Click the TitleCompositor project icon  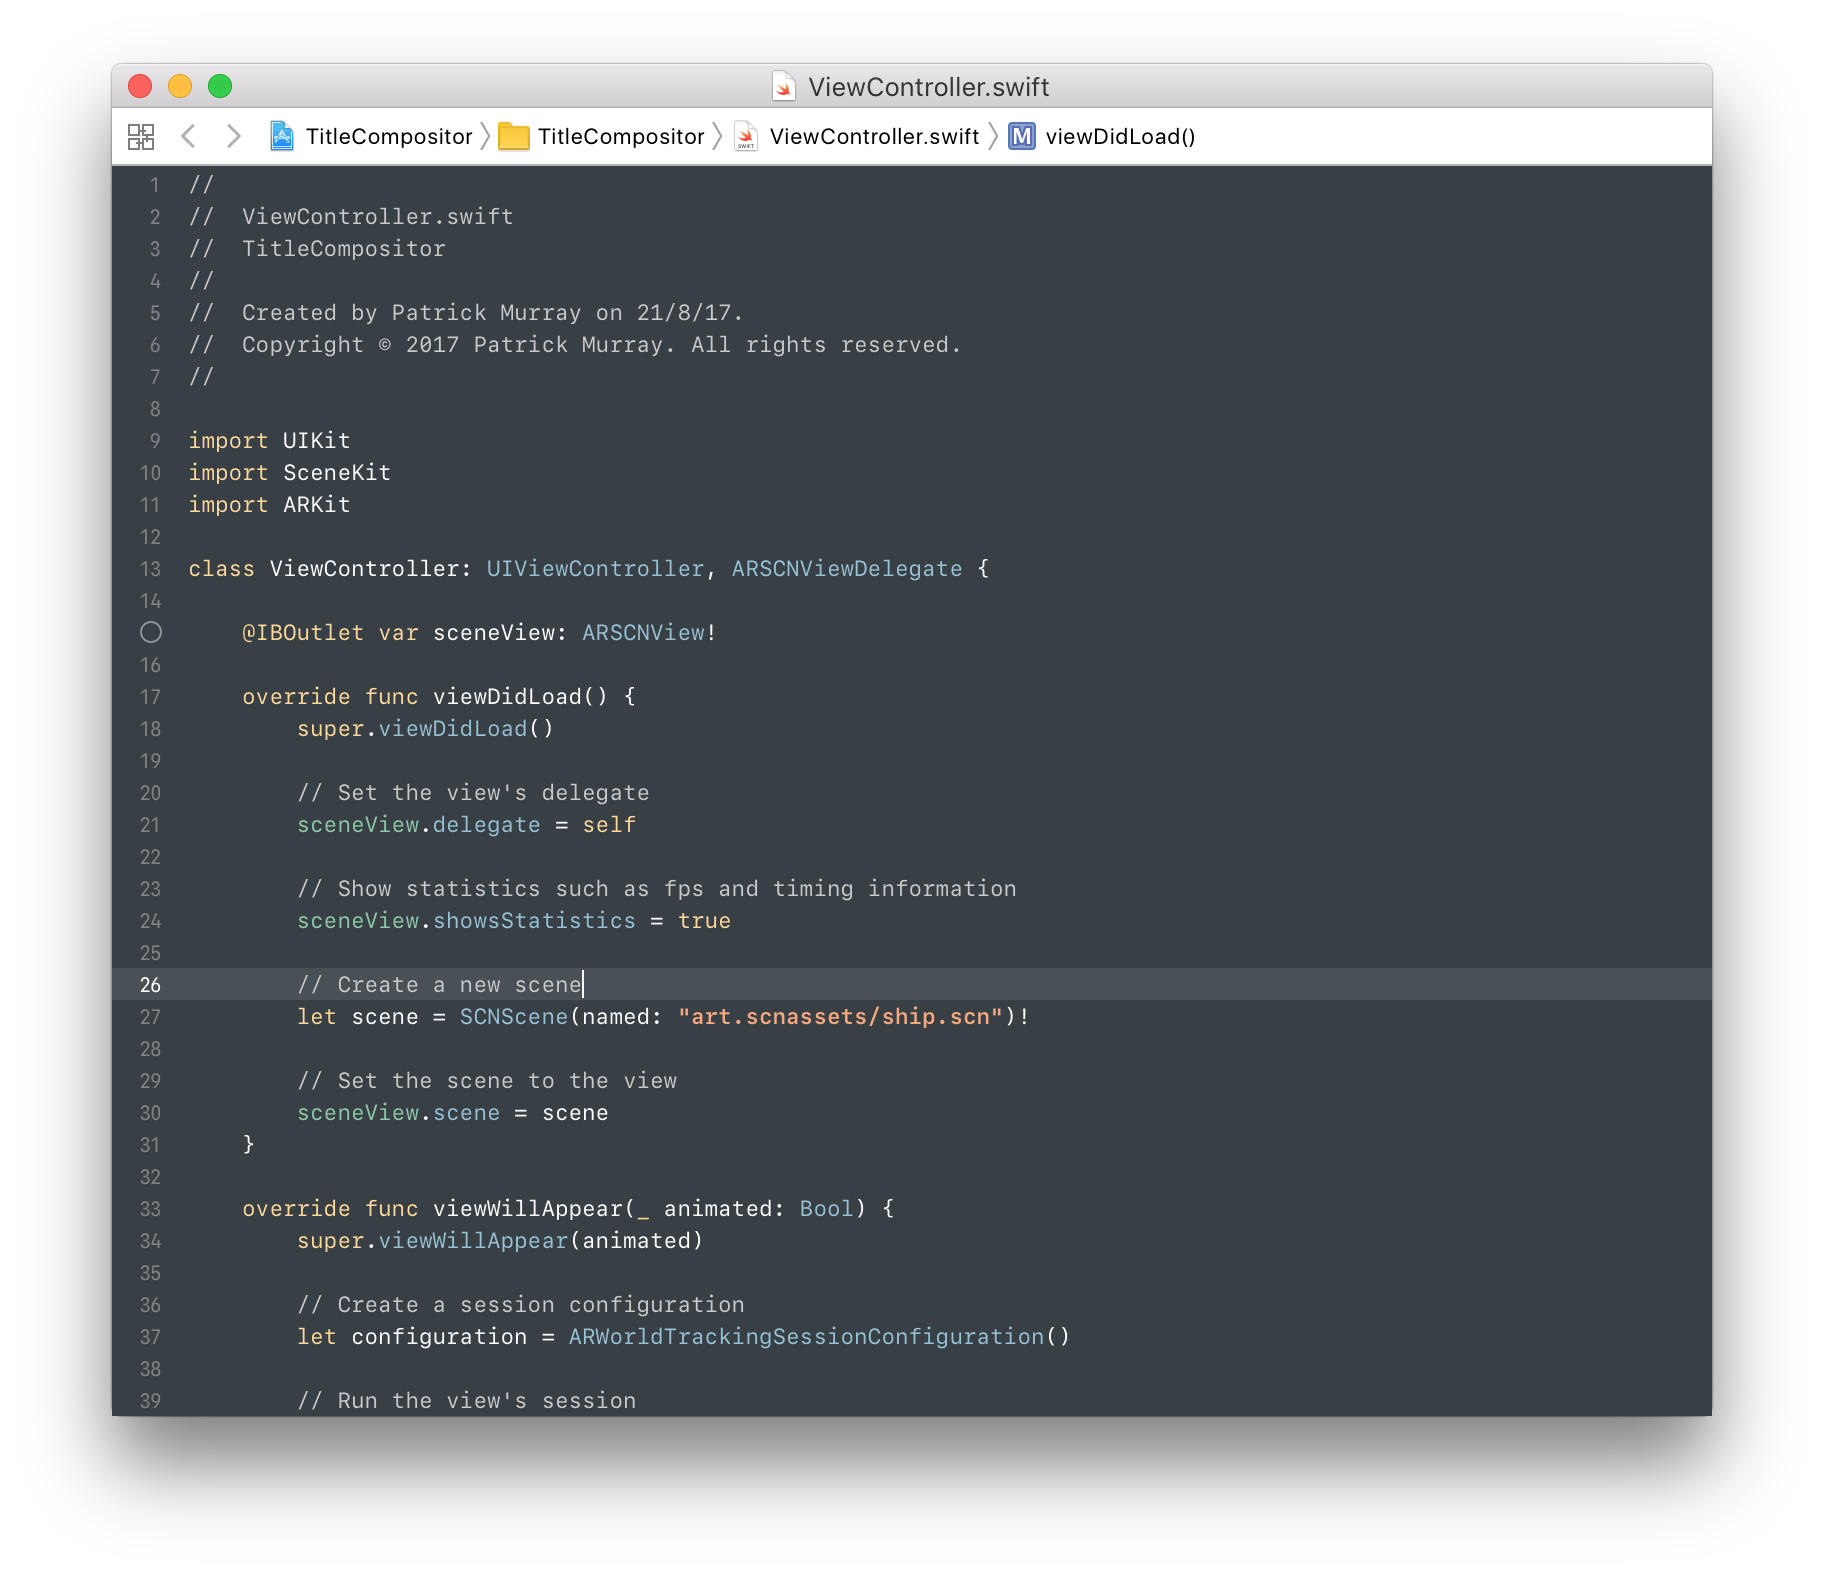[282, 136]
